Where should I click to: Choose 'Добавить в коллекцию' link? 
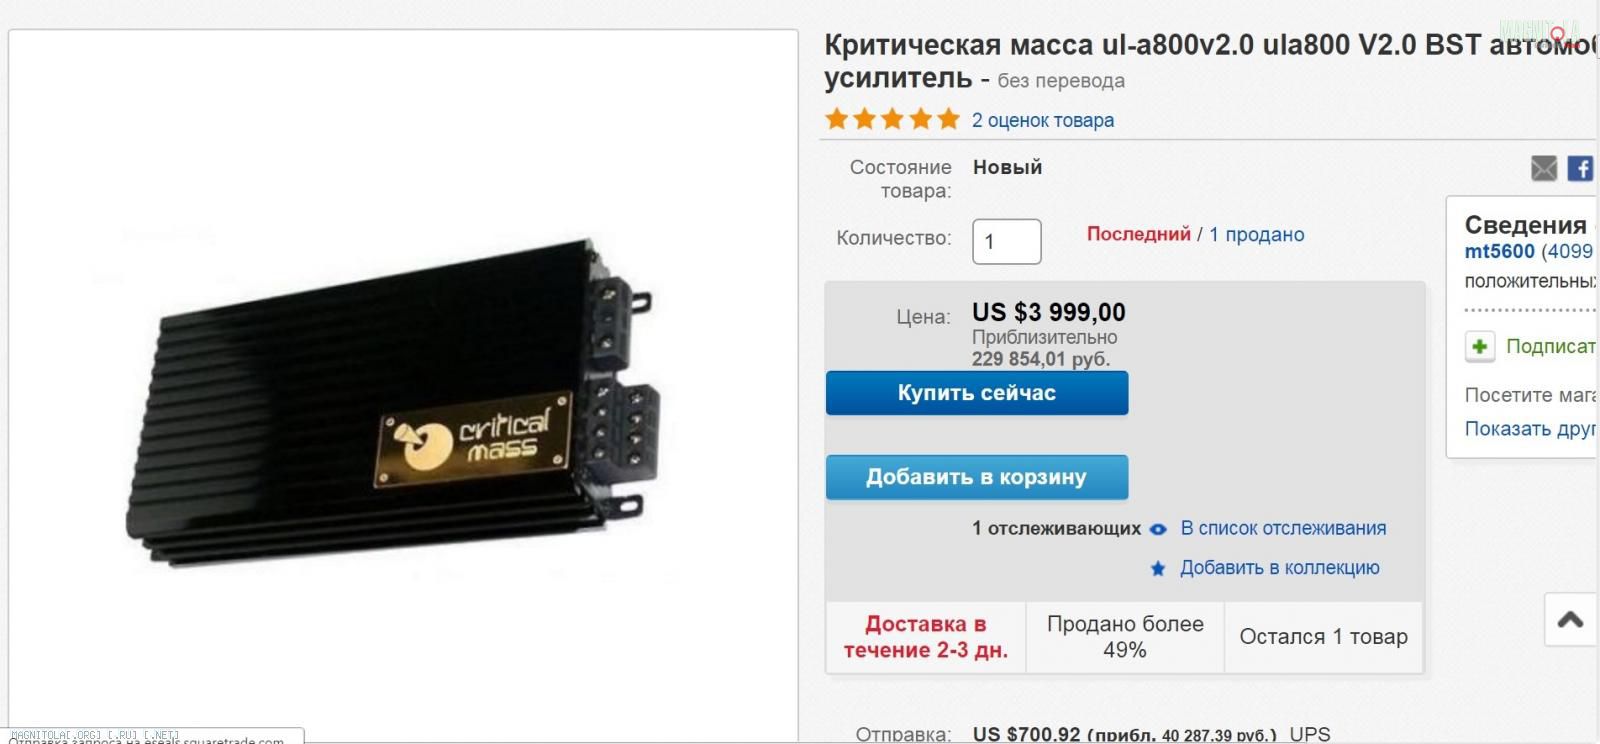click(x=1280, y=567)
